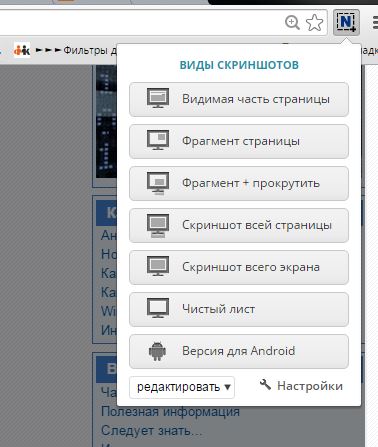Open the Nimbus screenshot extension icon
The width and height of the screenshot is (378, 447).
click(346, 22)
